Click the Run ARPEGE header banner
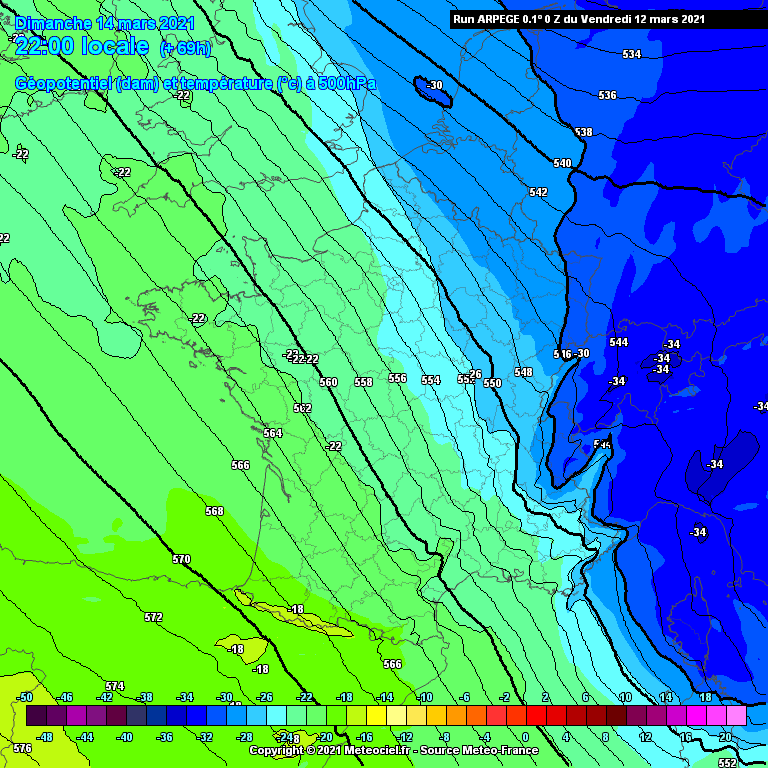The height and width of the screenshot is (768, 768). click(578, 19)
